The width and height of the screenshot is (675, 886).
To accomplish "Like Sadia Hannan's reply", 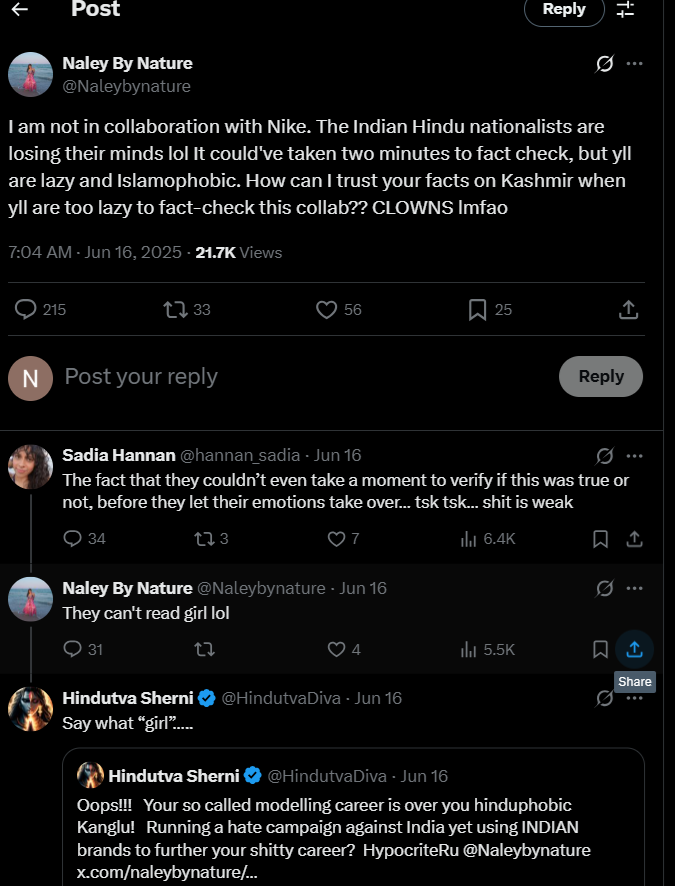I will coord(337,539).
